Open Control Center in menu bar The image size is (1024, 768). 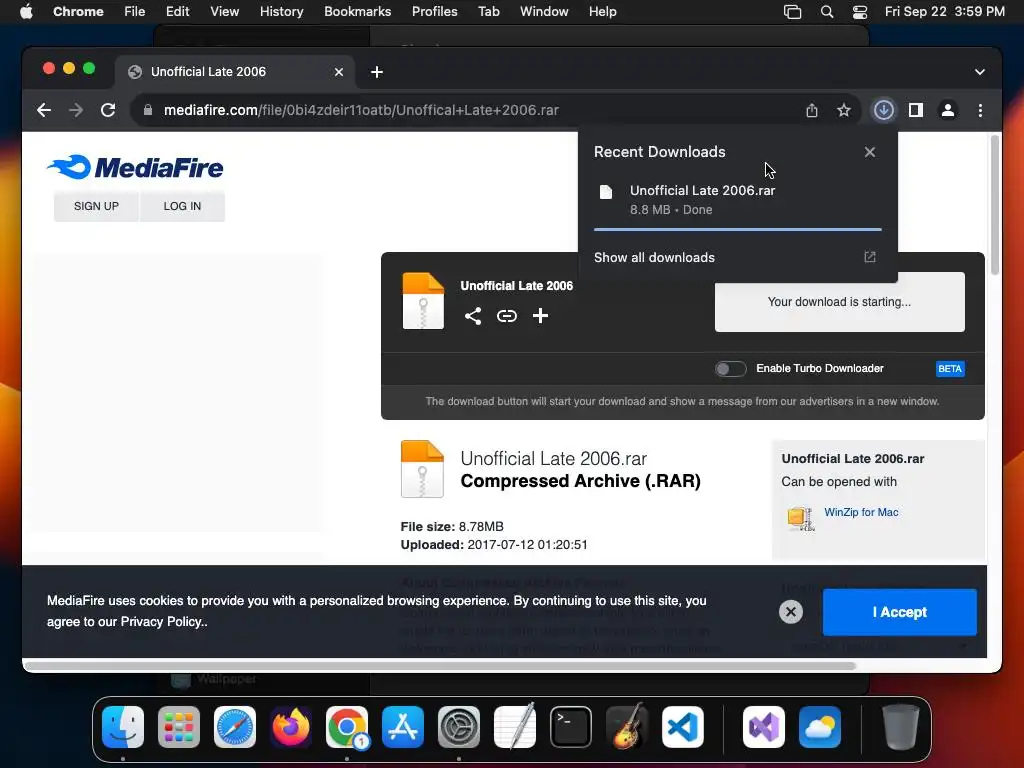860,12
